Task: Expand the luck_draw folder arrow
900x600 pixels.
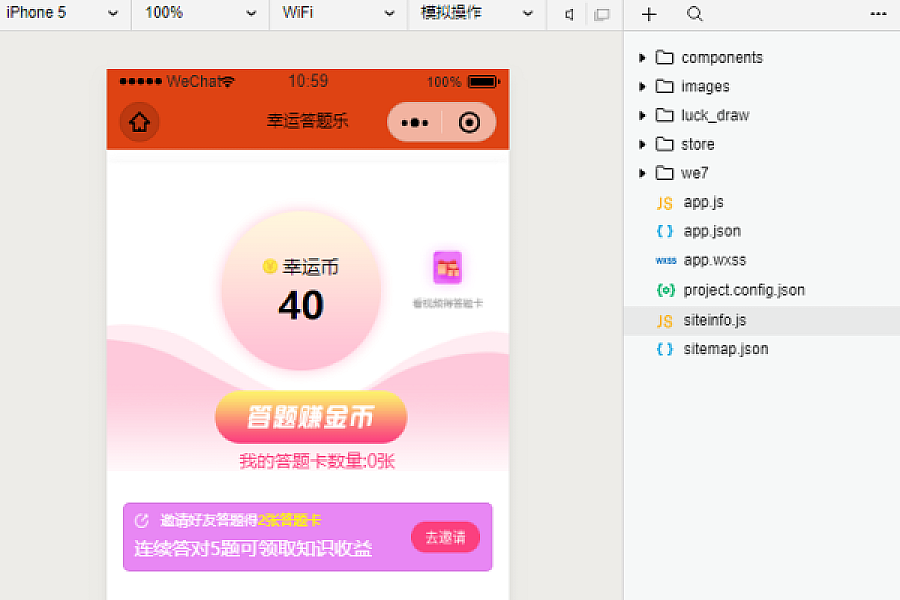Action: point(642,115)
